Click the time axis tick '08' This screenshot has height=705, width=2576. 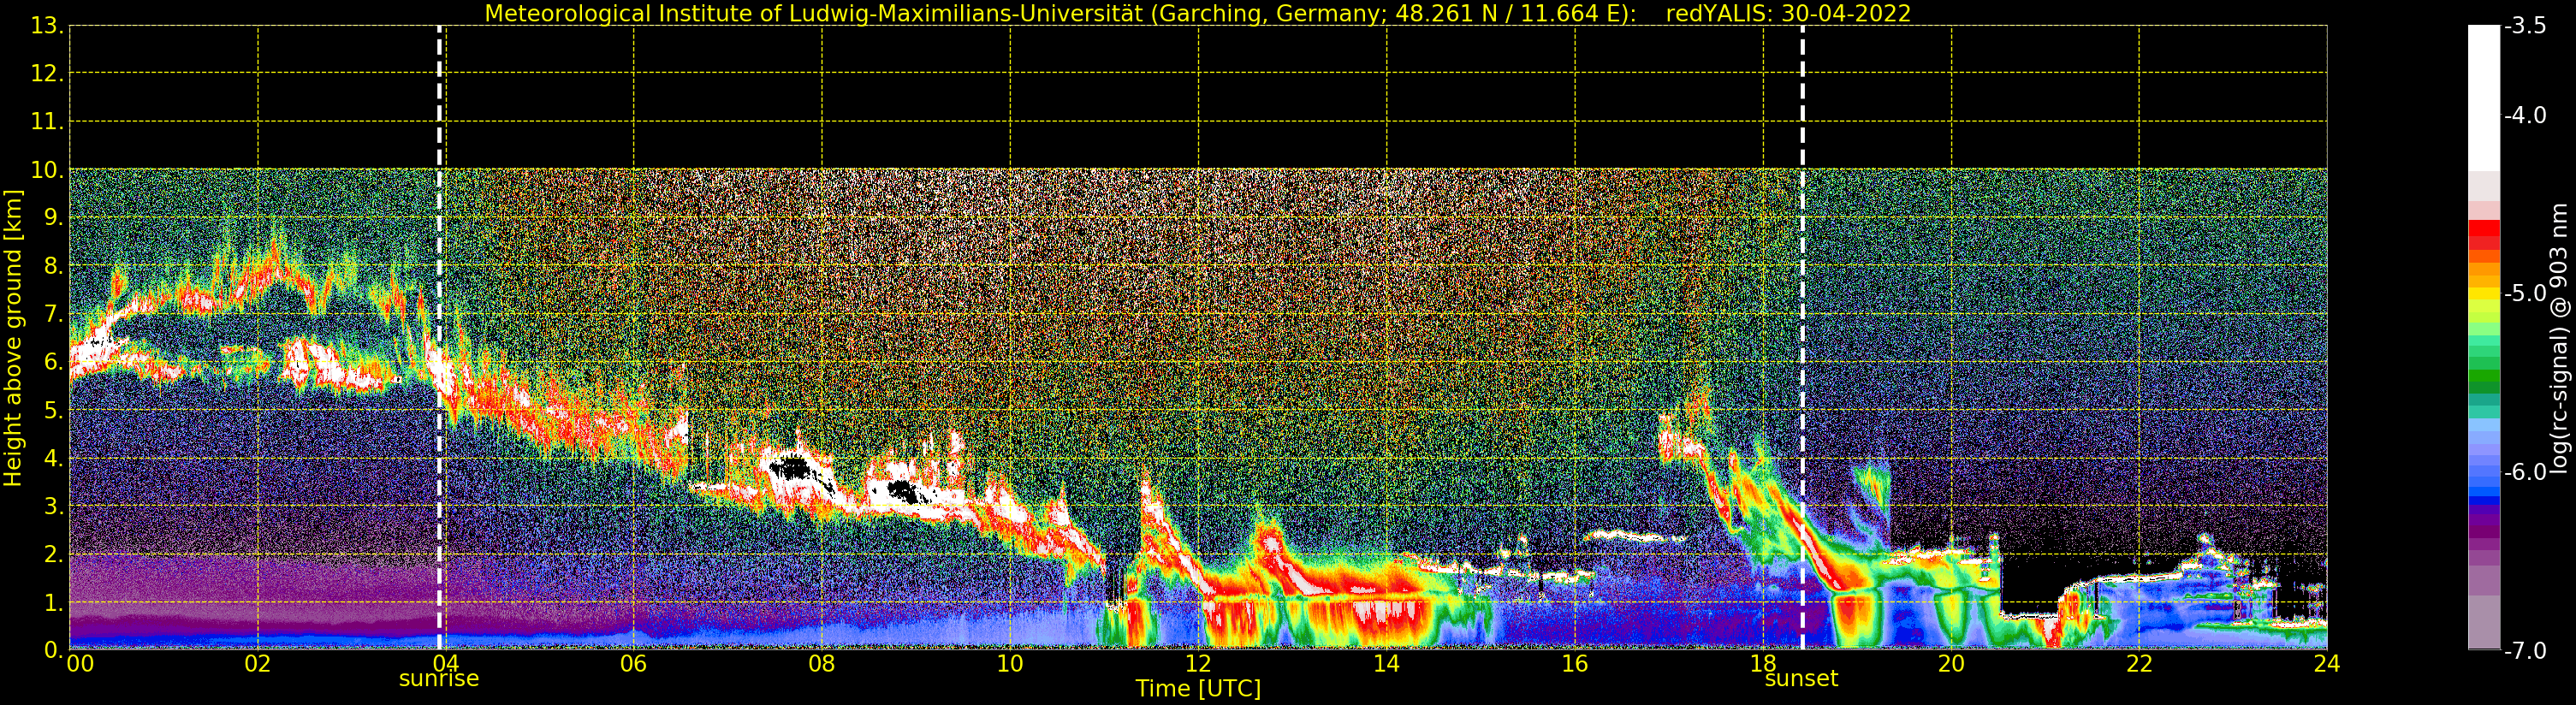point(822,664)
